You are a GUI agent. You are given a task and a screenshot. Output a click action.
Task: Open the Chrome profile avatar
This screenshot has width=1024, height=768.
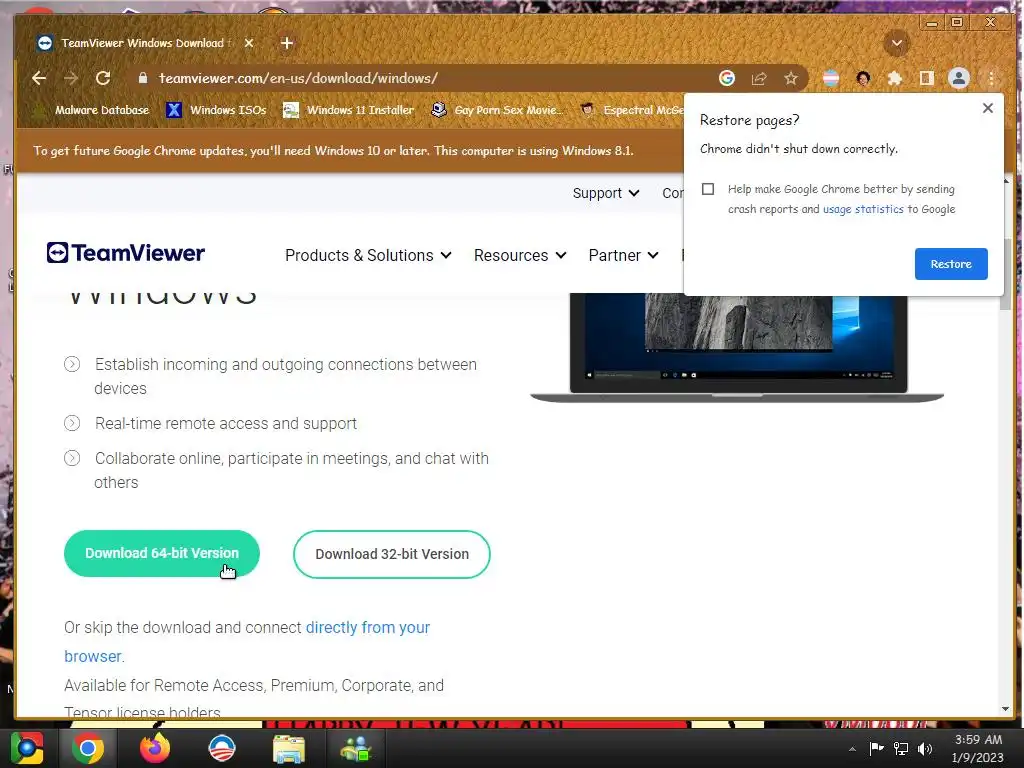click(x=959, y=78)
